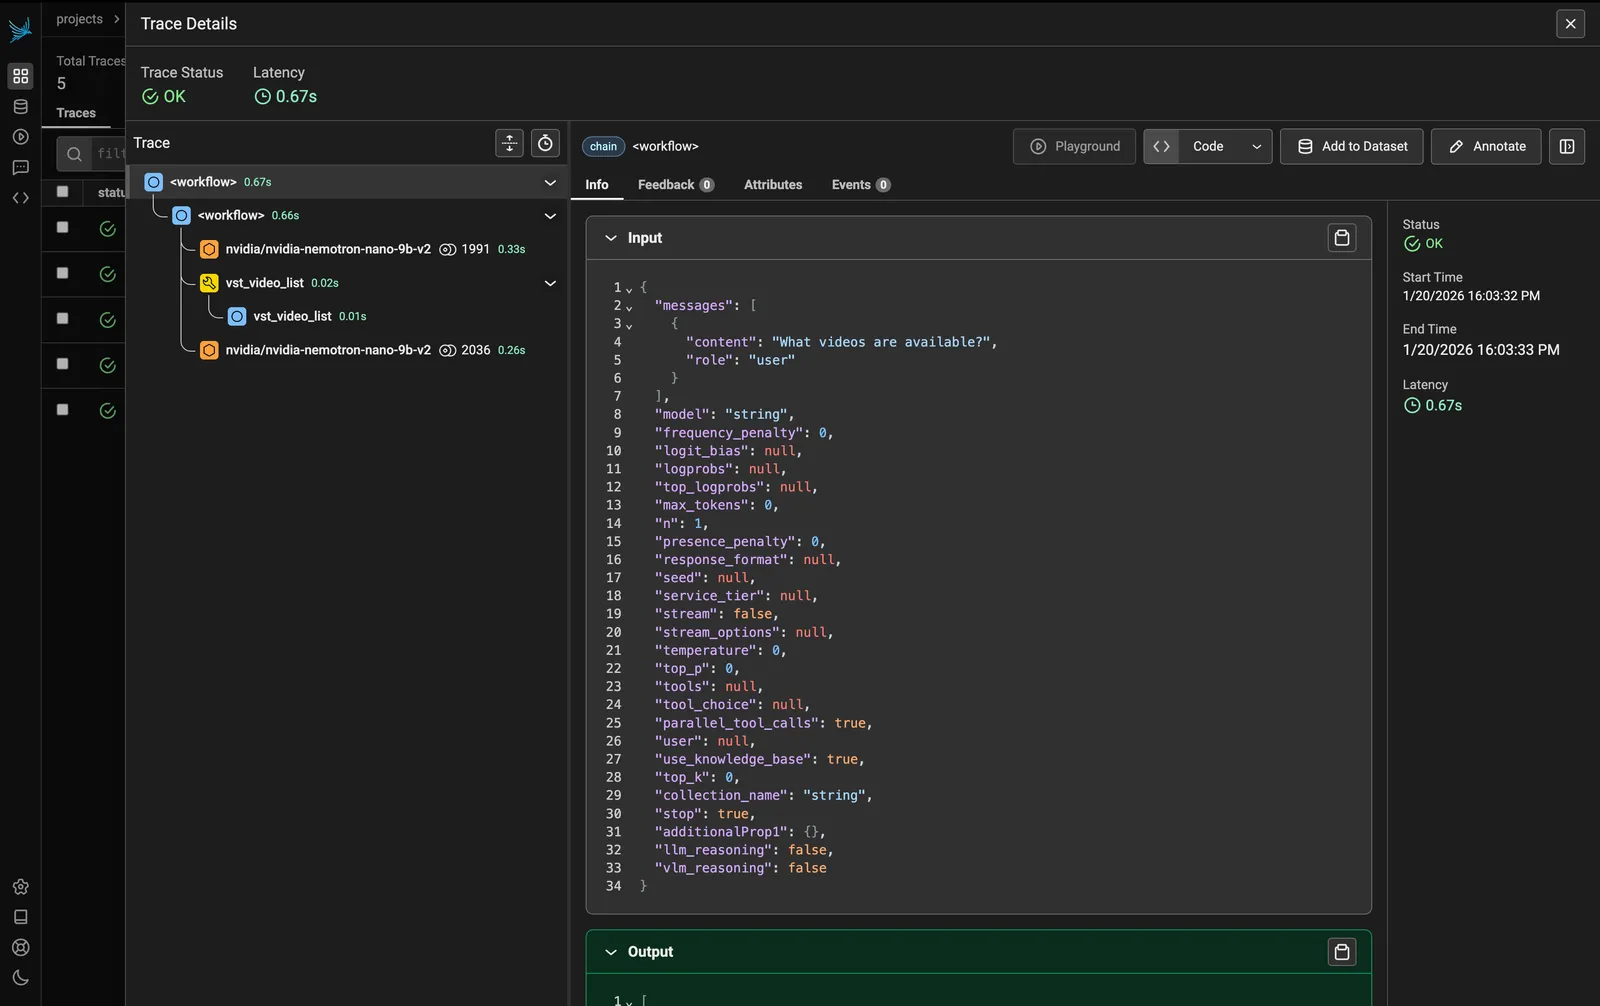Open settings gear in left sidebar
Image resolution: width=1600 pixels, height=1006 pixels.
[x=20, y=887]
